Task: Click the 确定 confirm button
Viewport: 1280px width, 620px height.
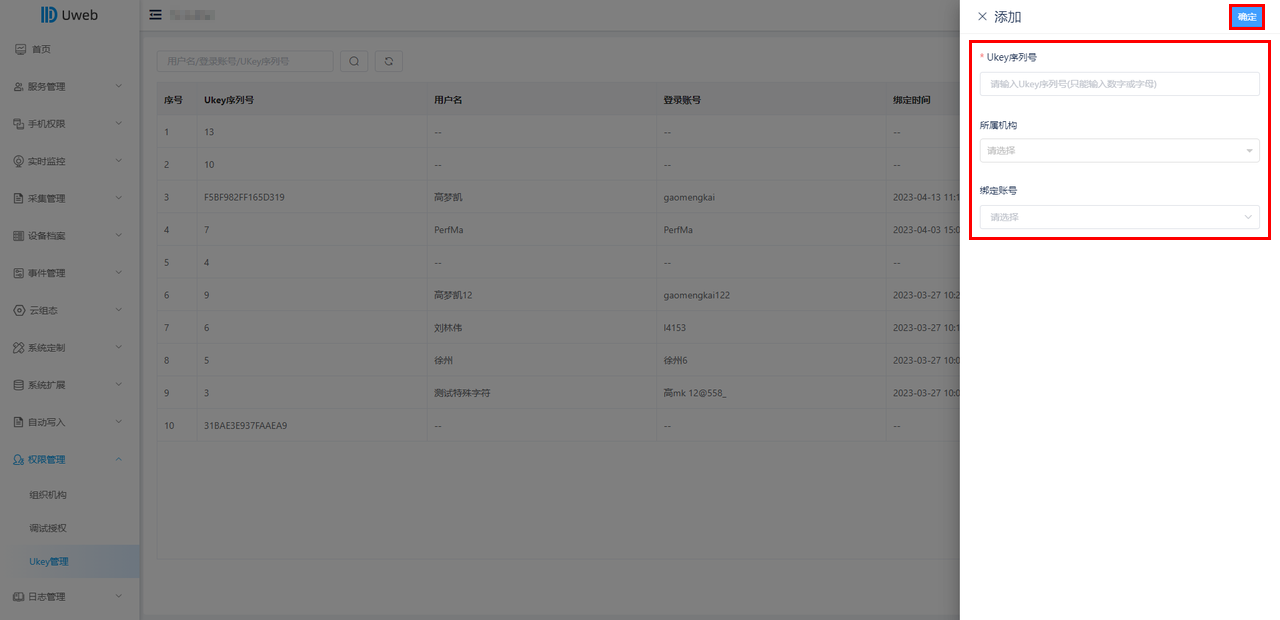Action: coord(1246,17)
